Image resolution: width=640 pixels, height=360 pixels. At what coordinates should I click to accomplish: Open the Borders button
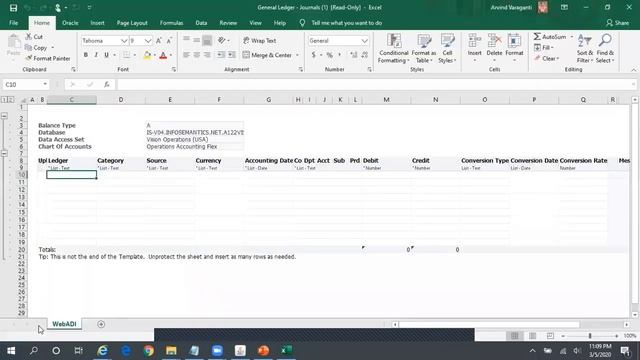127,55
